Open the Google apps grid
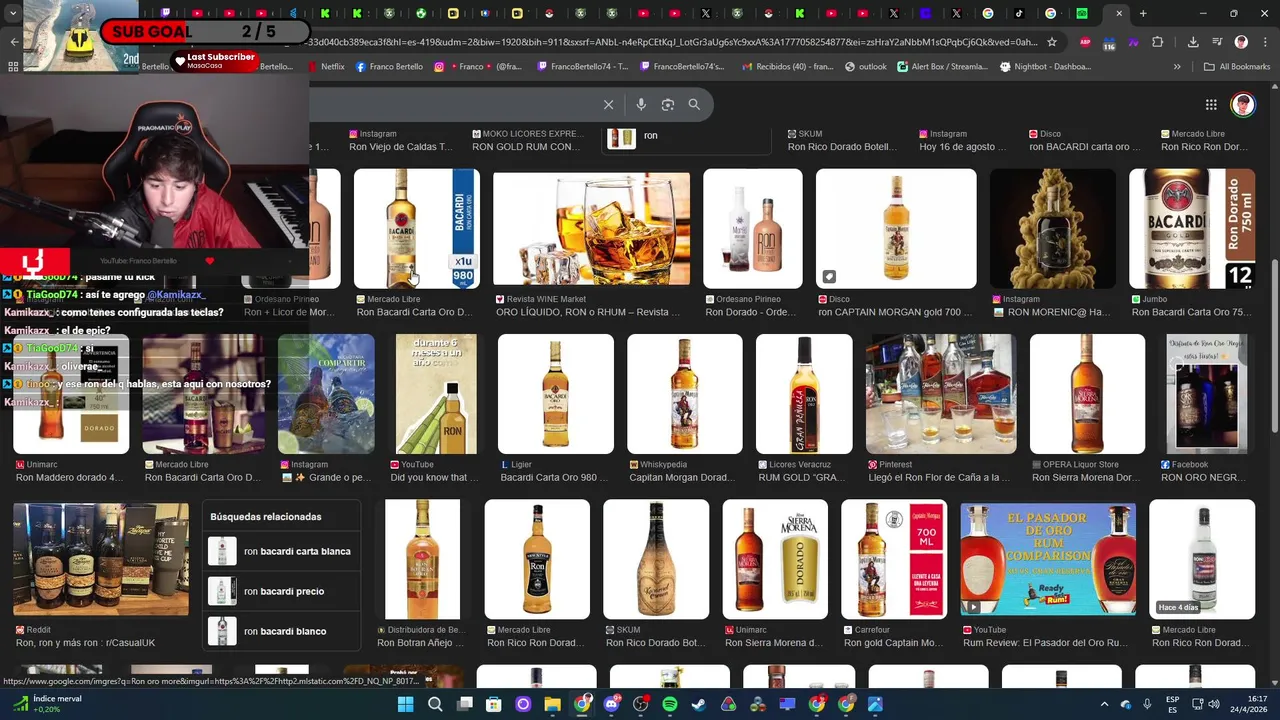Screen dimensions: 1280x720 (x=1211, y=104)
